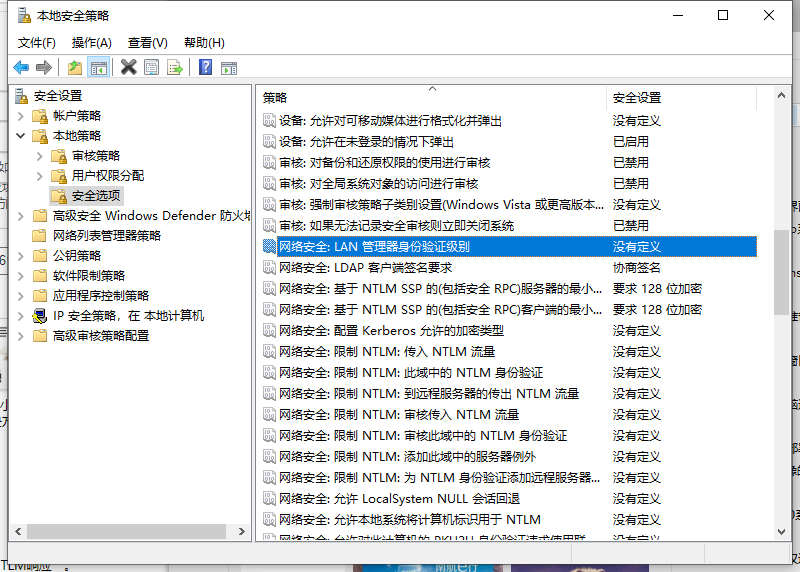Sort by the 策略 column header

(x=432, y=97)
